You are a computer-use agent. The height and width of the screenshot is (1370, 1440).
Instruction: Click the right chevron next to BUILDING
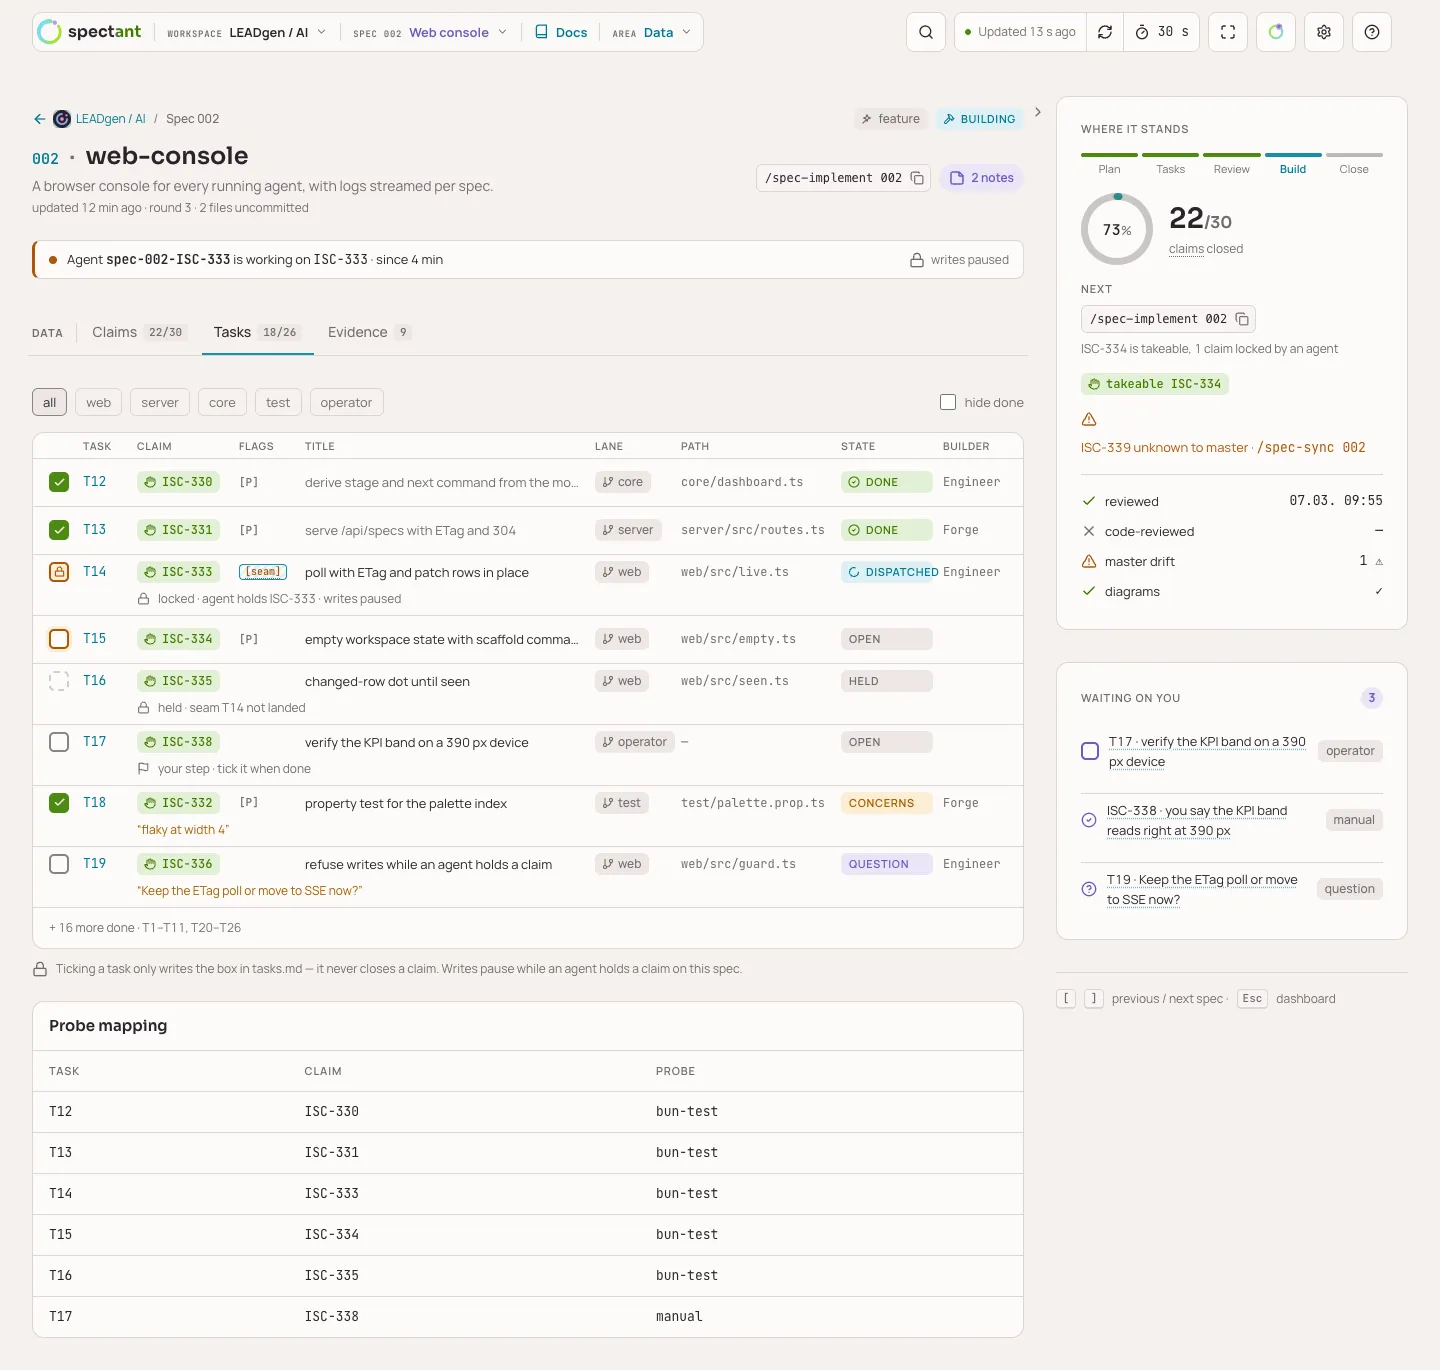(x=1037, y=112)
